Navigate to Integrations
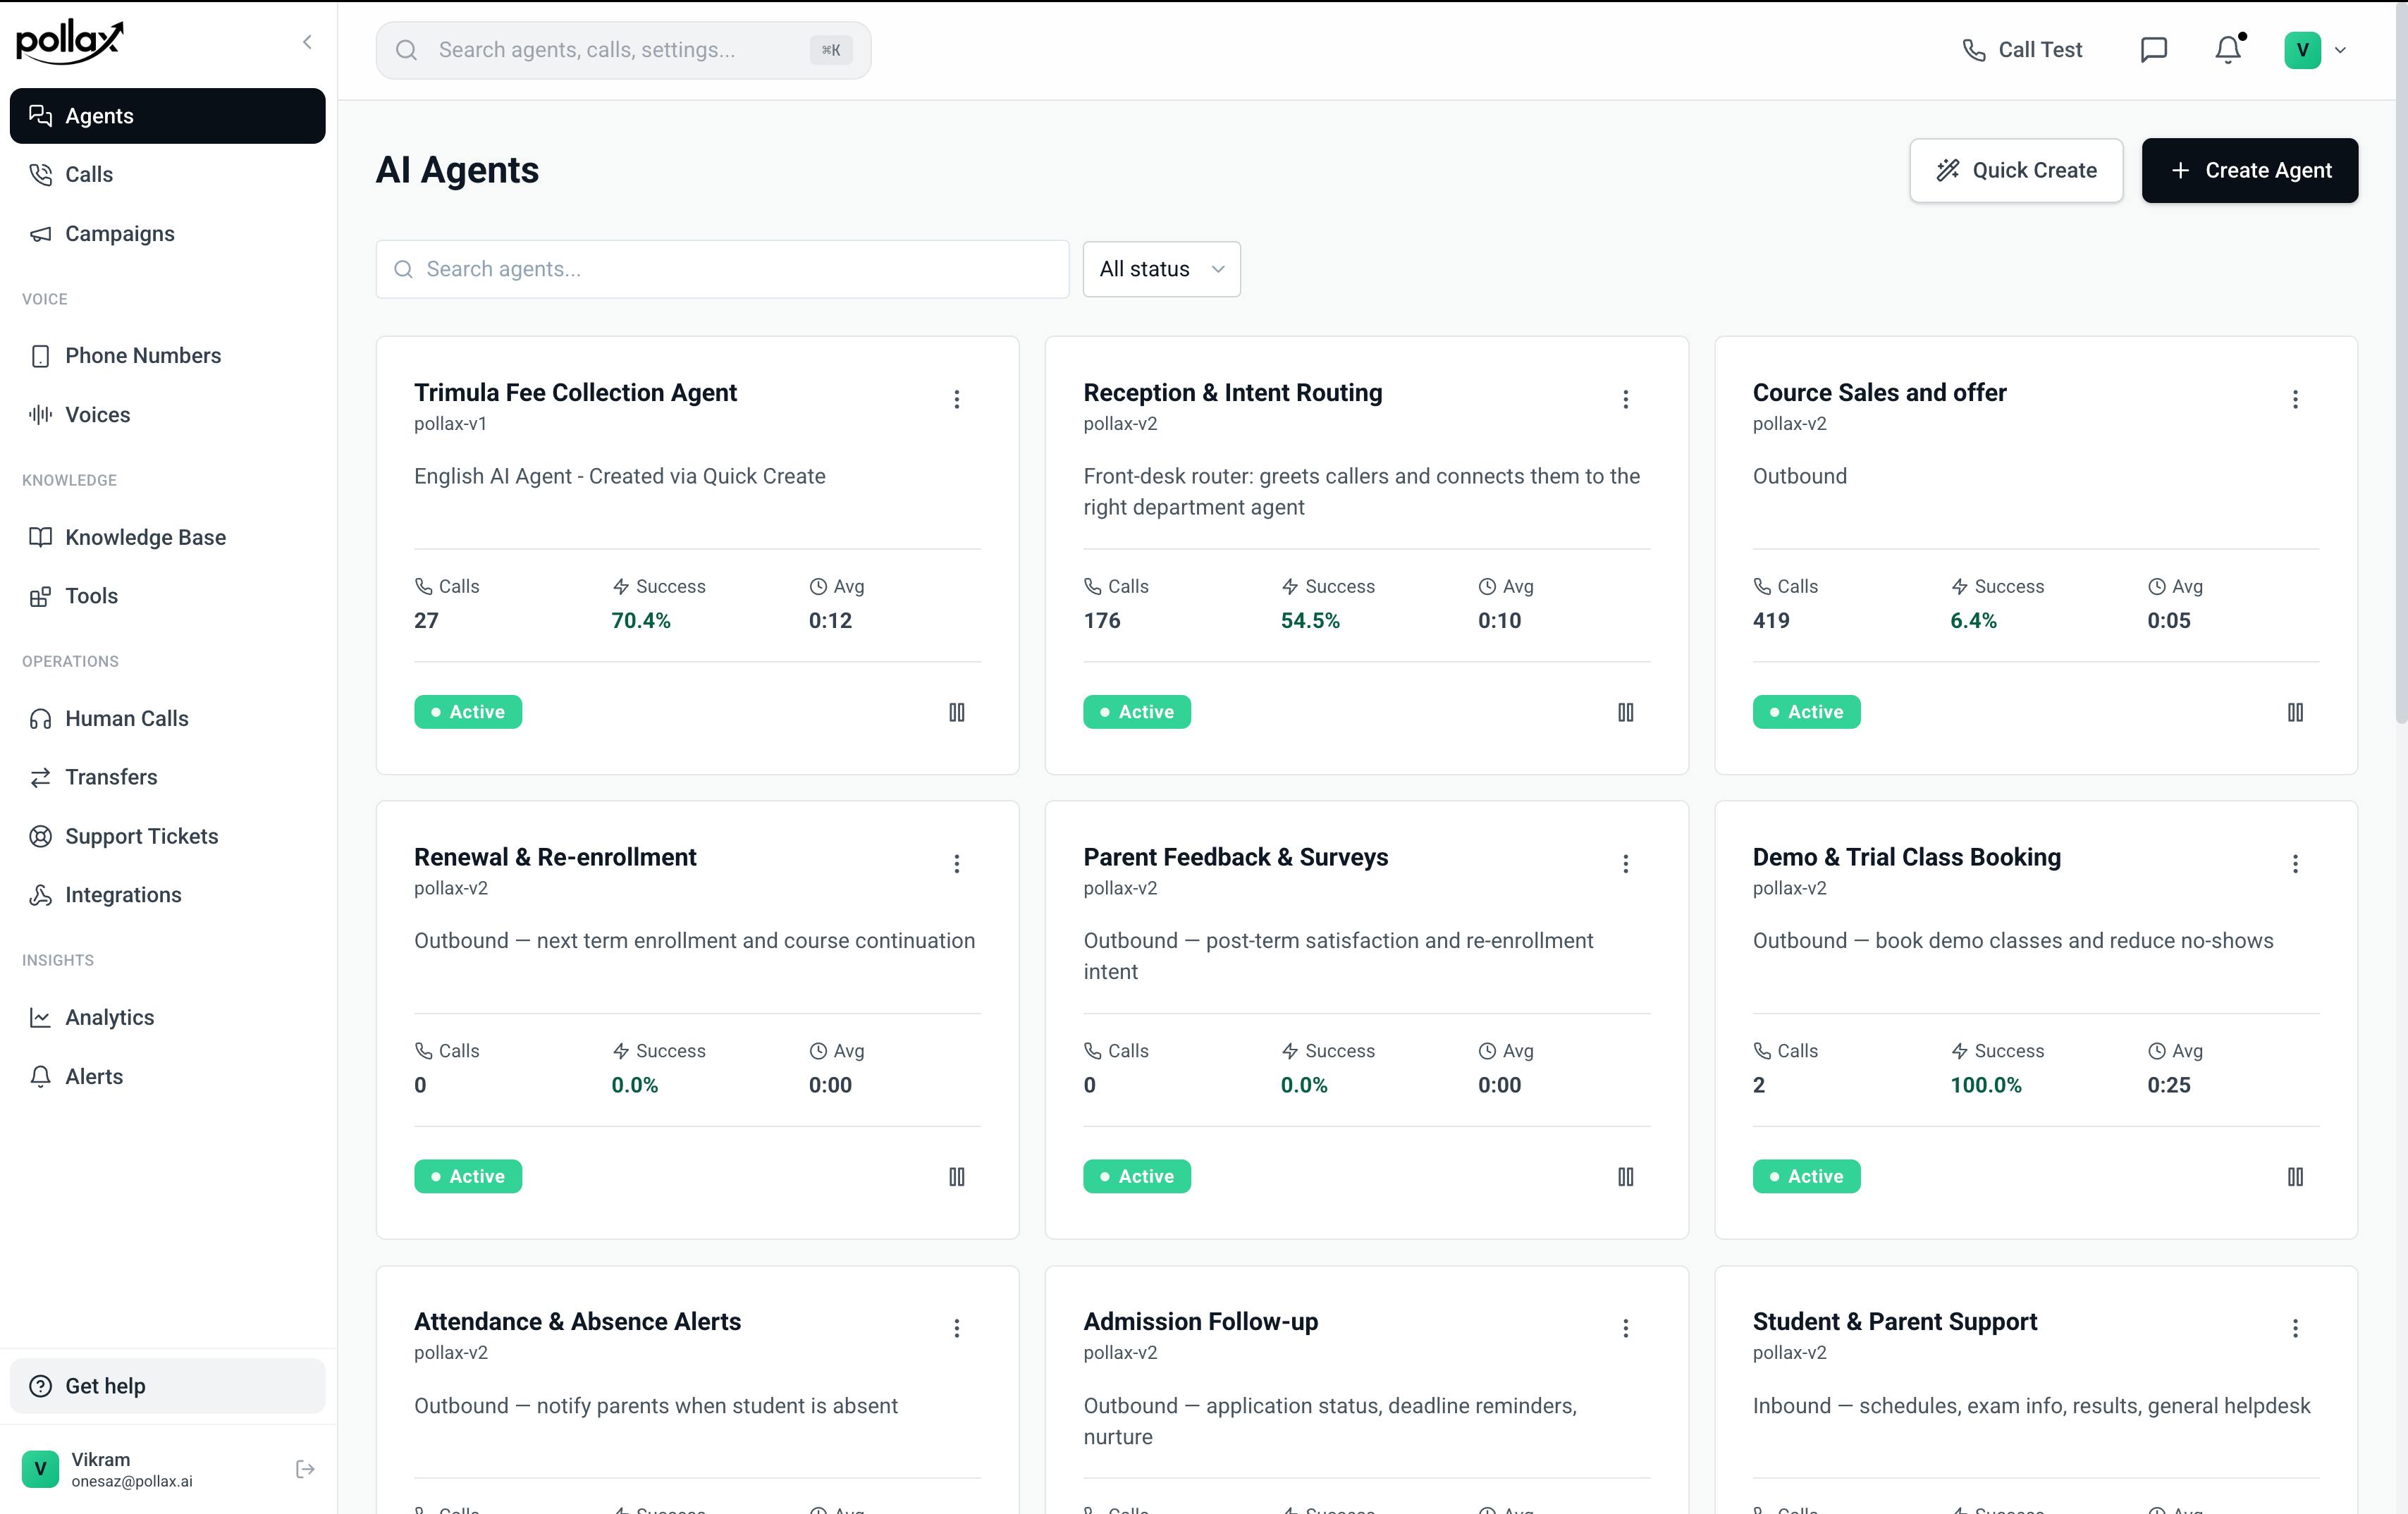Screen dimensions: 2408x1514 (167, 895)
